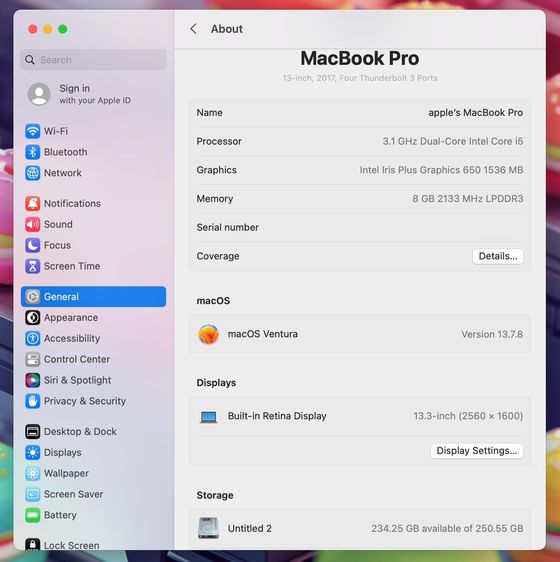This screenshot has width=560, height=562.
Task: Open Display Settings button
Action: [x=476, y=451]
